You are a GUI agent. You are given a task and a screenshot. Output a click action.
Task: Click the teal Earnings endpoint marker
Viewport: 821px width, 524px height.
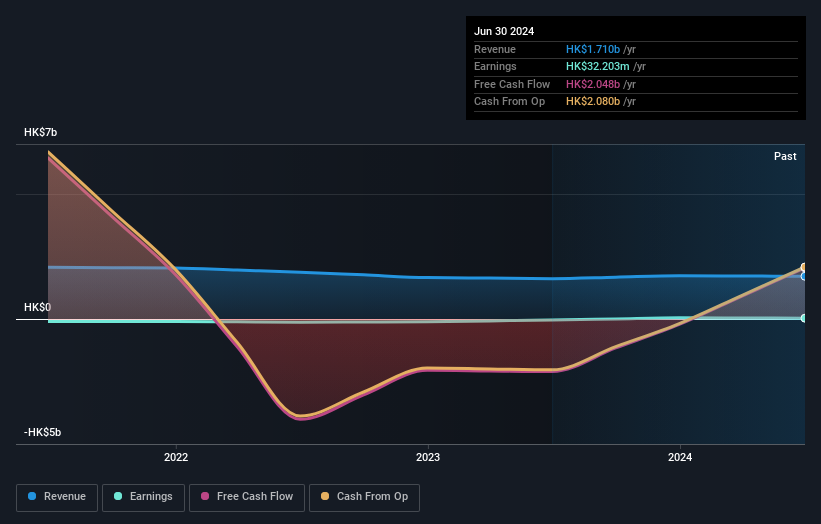804,318
